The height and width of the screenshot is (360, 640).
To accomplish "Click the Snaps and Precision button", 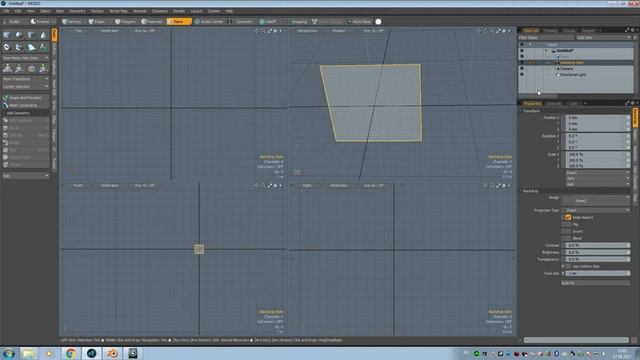I will click(25, 98).
